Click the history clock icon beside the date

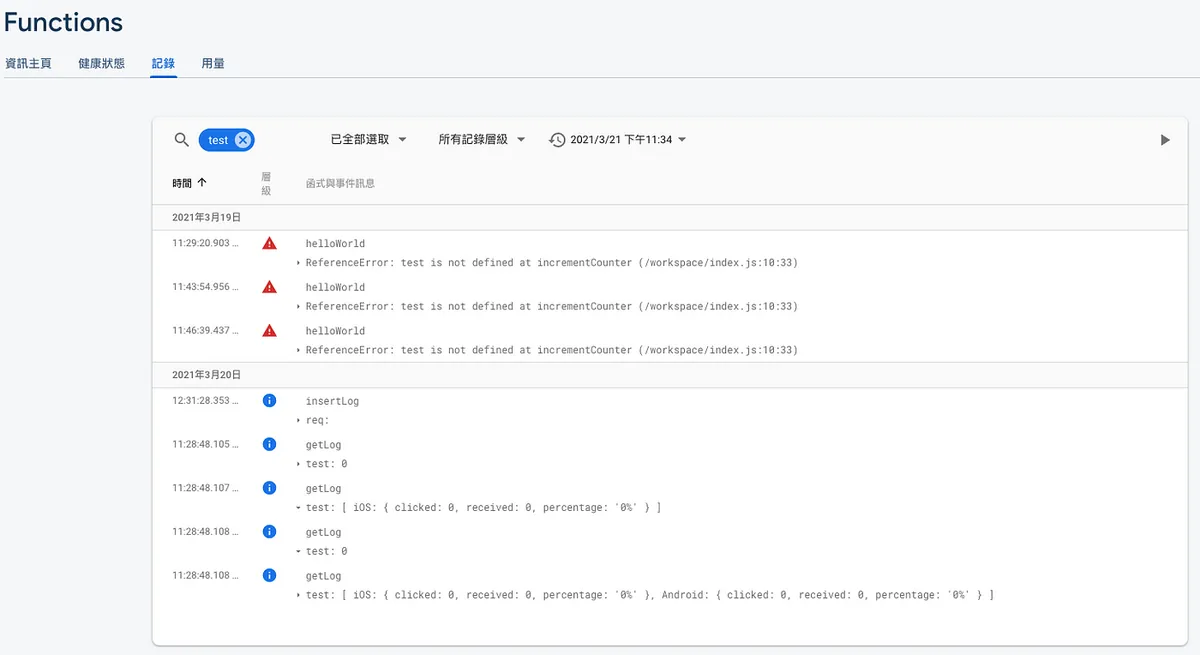(x=558, y=140)
